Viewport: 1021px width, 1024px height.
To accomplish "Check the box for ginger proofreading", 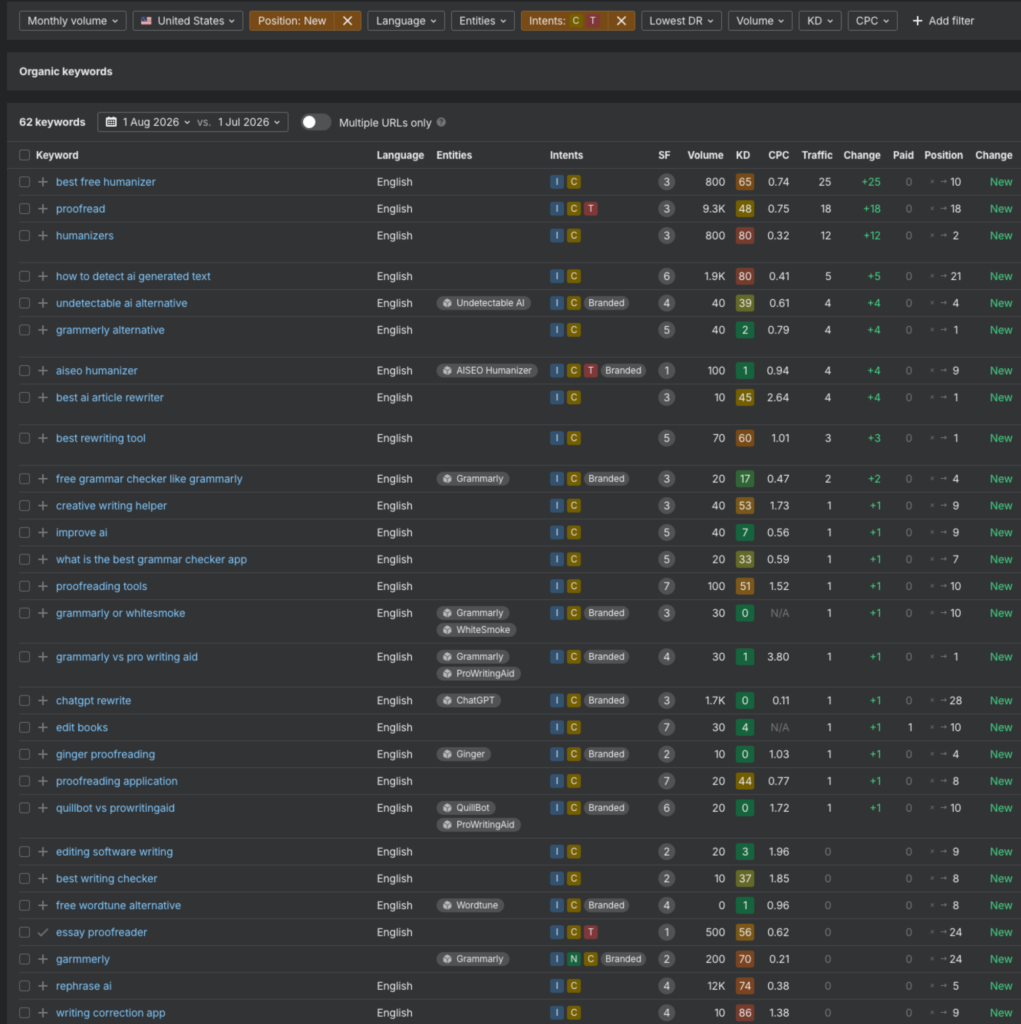I will (24, 754).
